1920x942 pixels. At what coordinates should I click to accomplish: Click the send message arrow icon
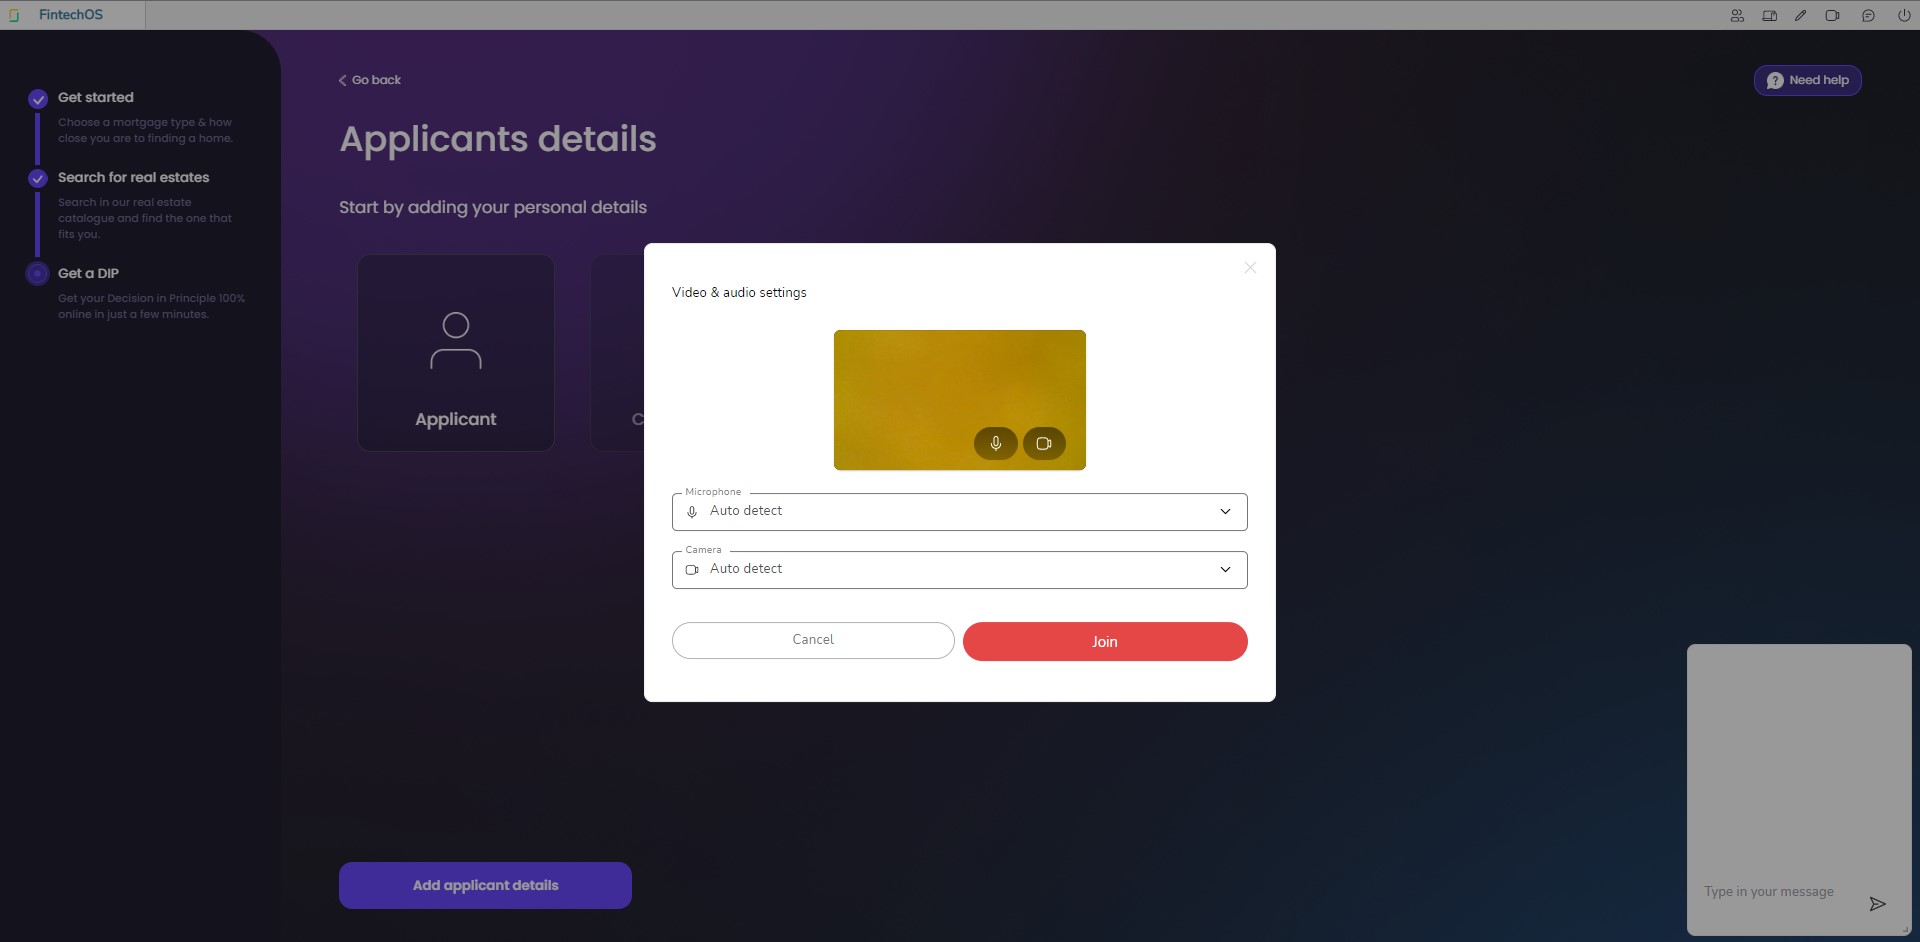(x=1877, y=904)
